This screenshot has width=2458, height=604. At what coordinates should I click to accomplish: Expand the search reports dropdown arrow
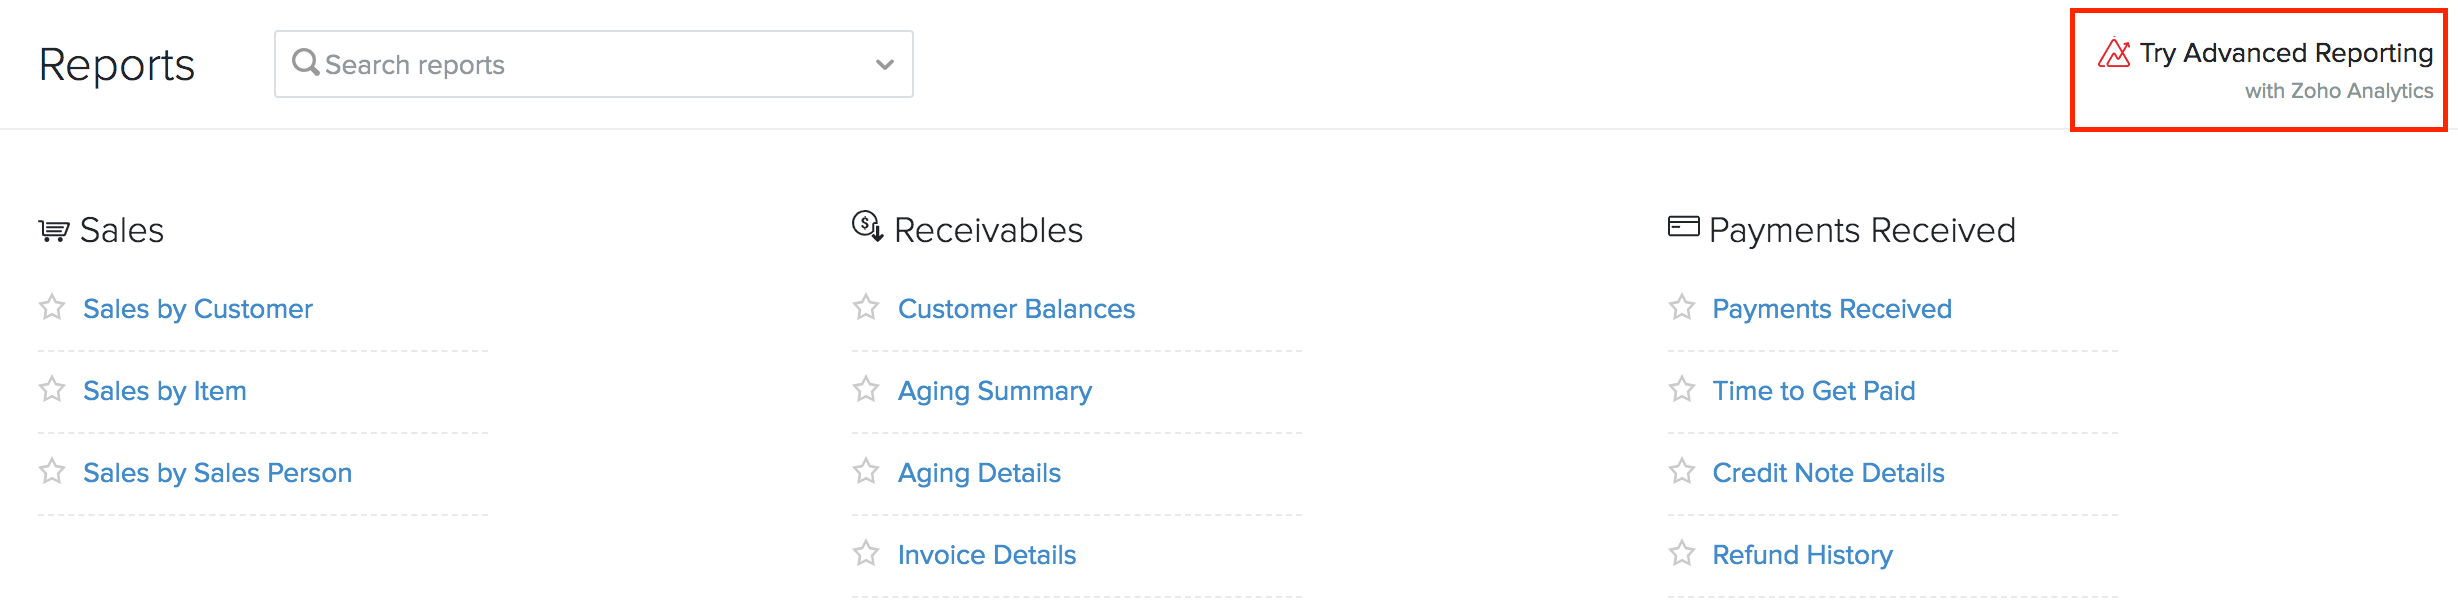(x=884, y=65)
